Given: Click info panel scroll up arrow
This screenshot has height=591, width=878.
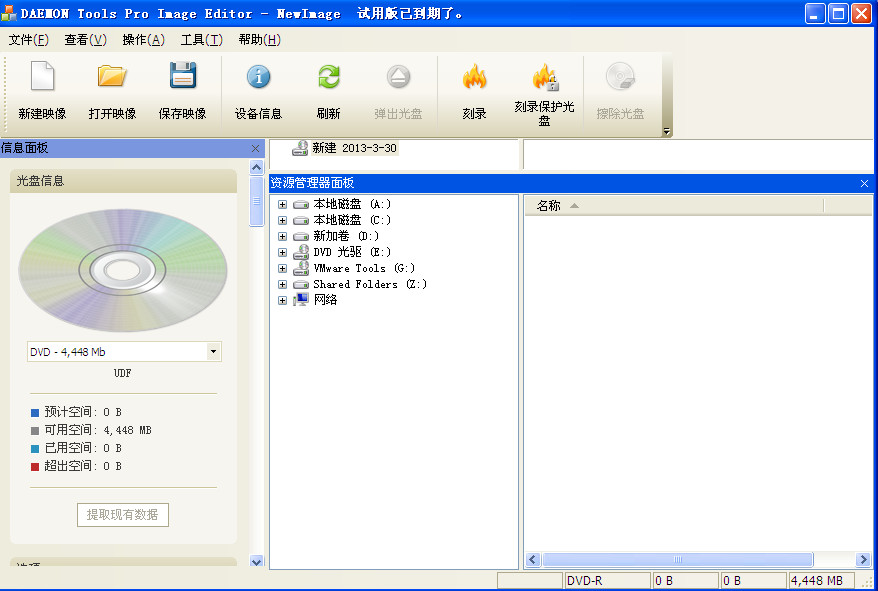Looking at the screenshot, I should 256,167.
